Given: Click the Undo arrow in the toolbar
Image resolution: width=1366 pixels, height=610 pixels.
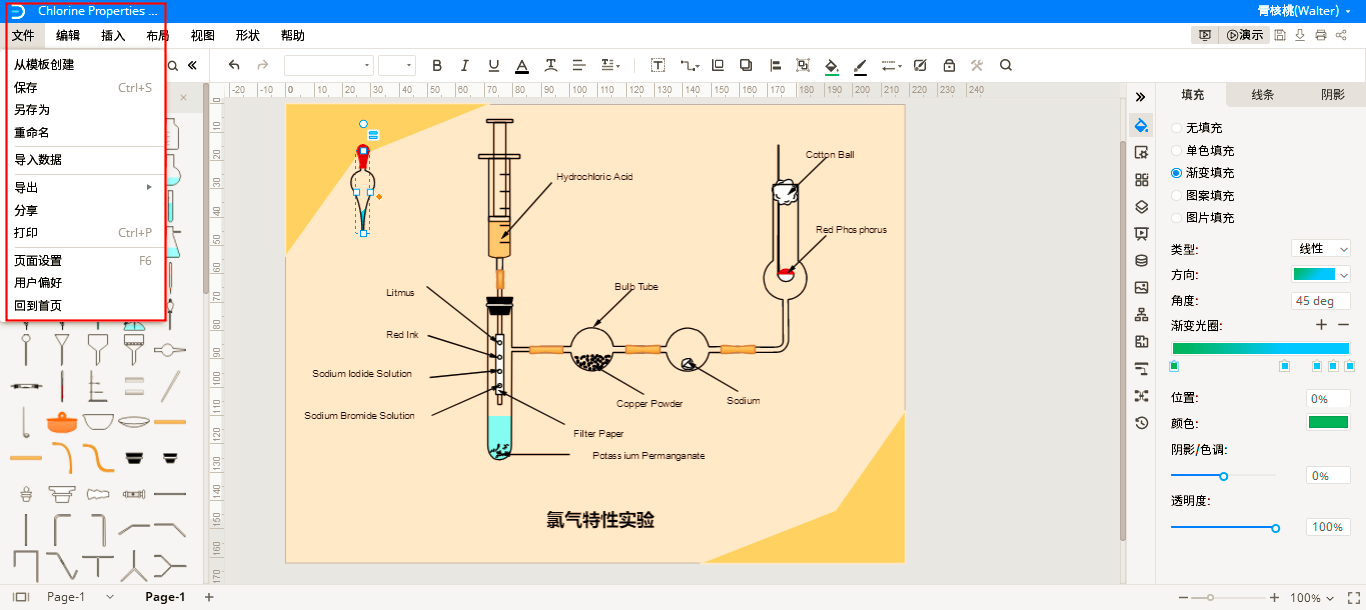Looking at the screenshot, I should pyautogui.click(x=234, y=65).
